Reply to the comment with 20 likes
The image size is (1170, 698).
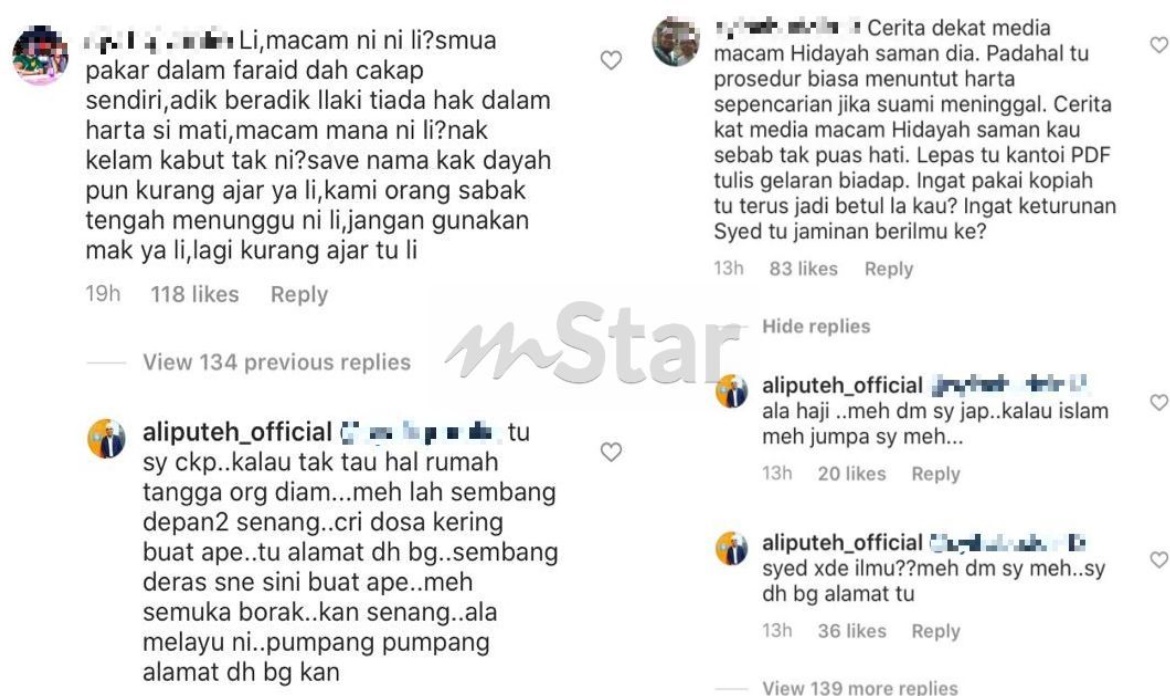[936, 473]
